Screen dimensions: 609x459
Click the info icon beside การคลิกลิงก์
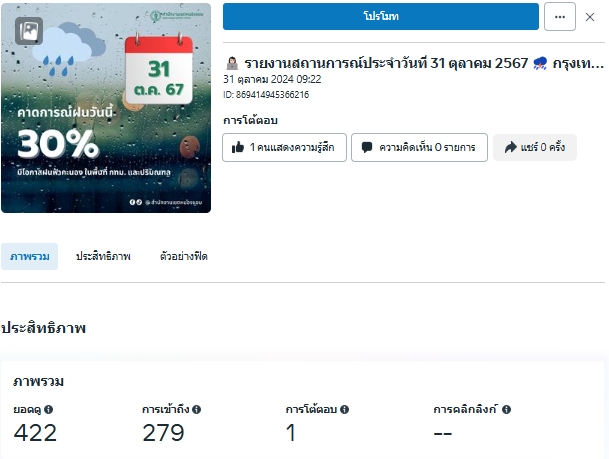(x=506, y=409)
